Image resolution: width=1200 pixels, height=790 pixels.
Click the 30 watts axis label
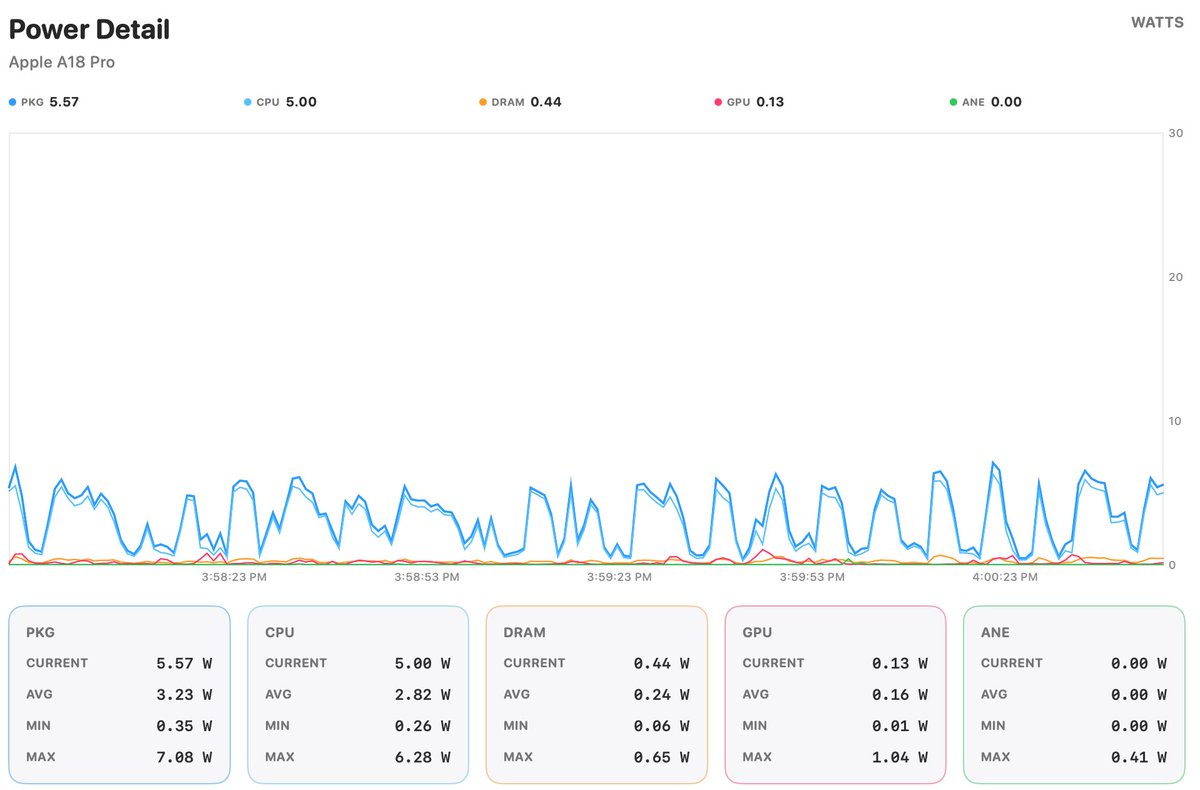coord(1175,133)
